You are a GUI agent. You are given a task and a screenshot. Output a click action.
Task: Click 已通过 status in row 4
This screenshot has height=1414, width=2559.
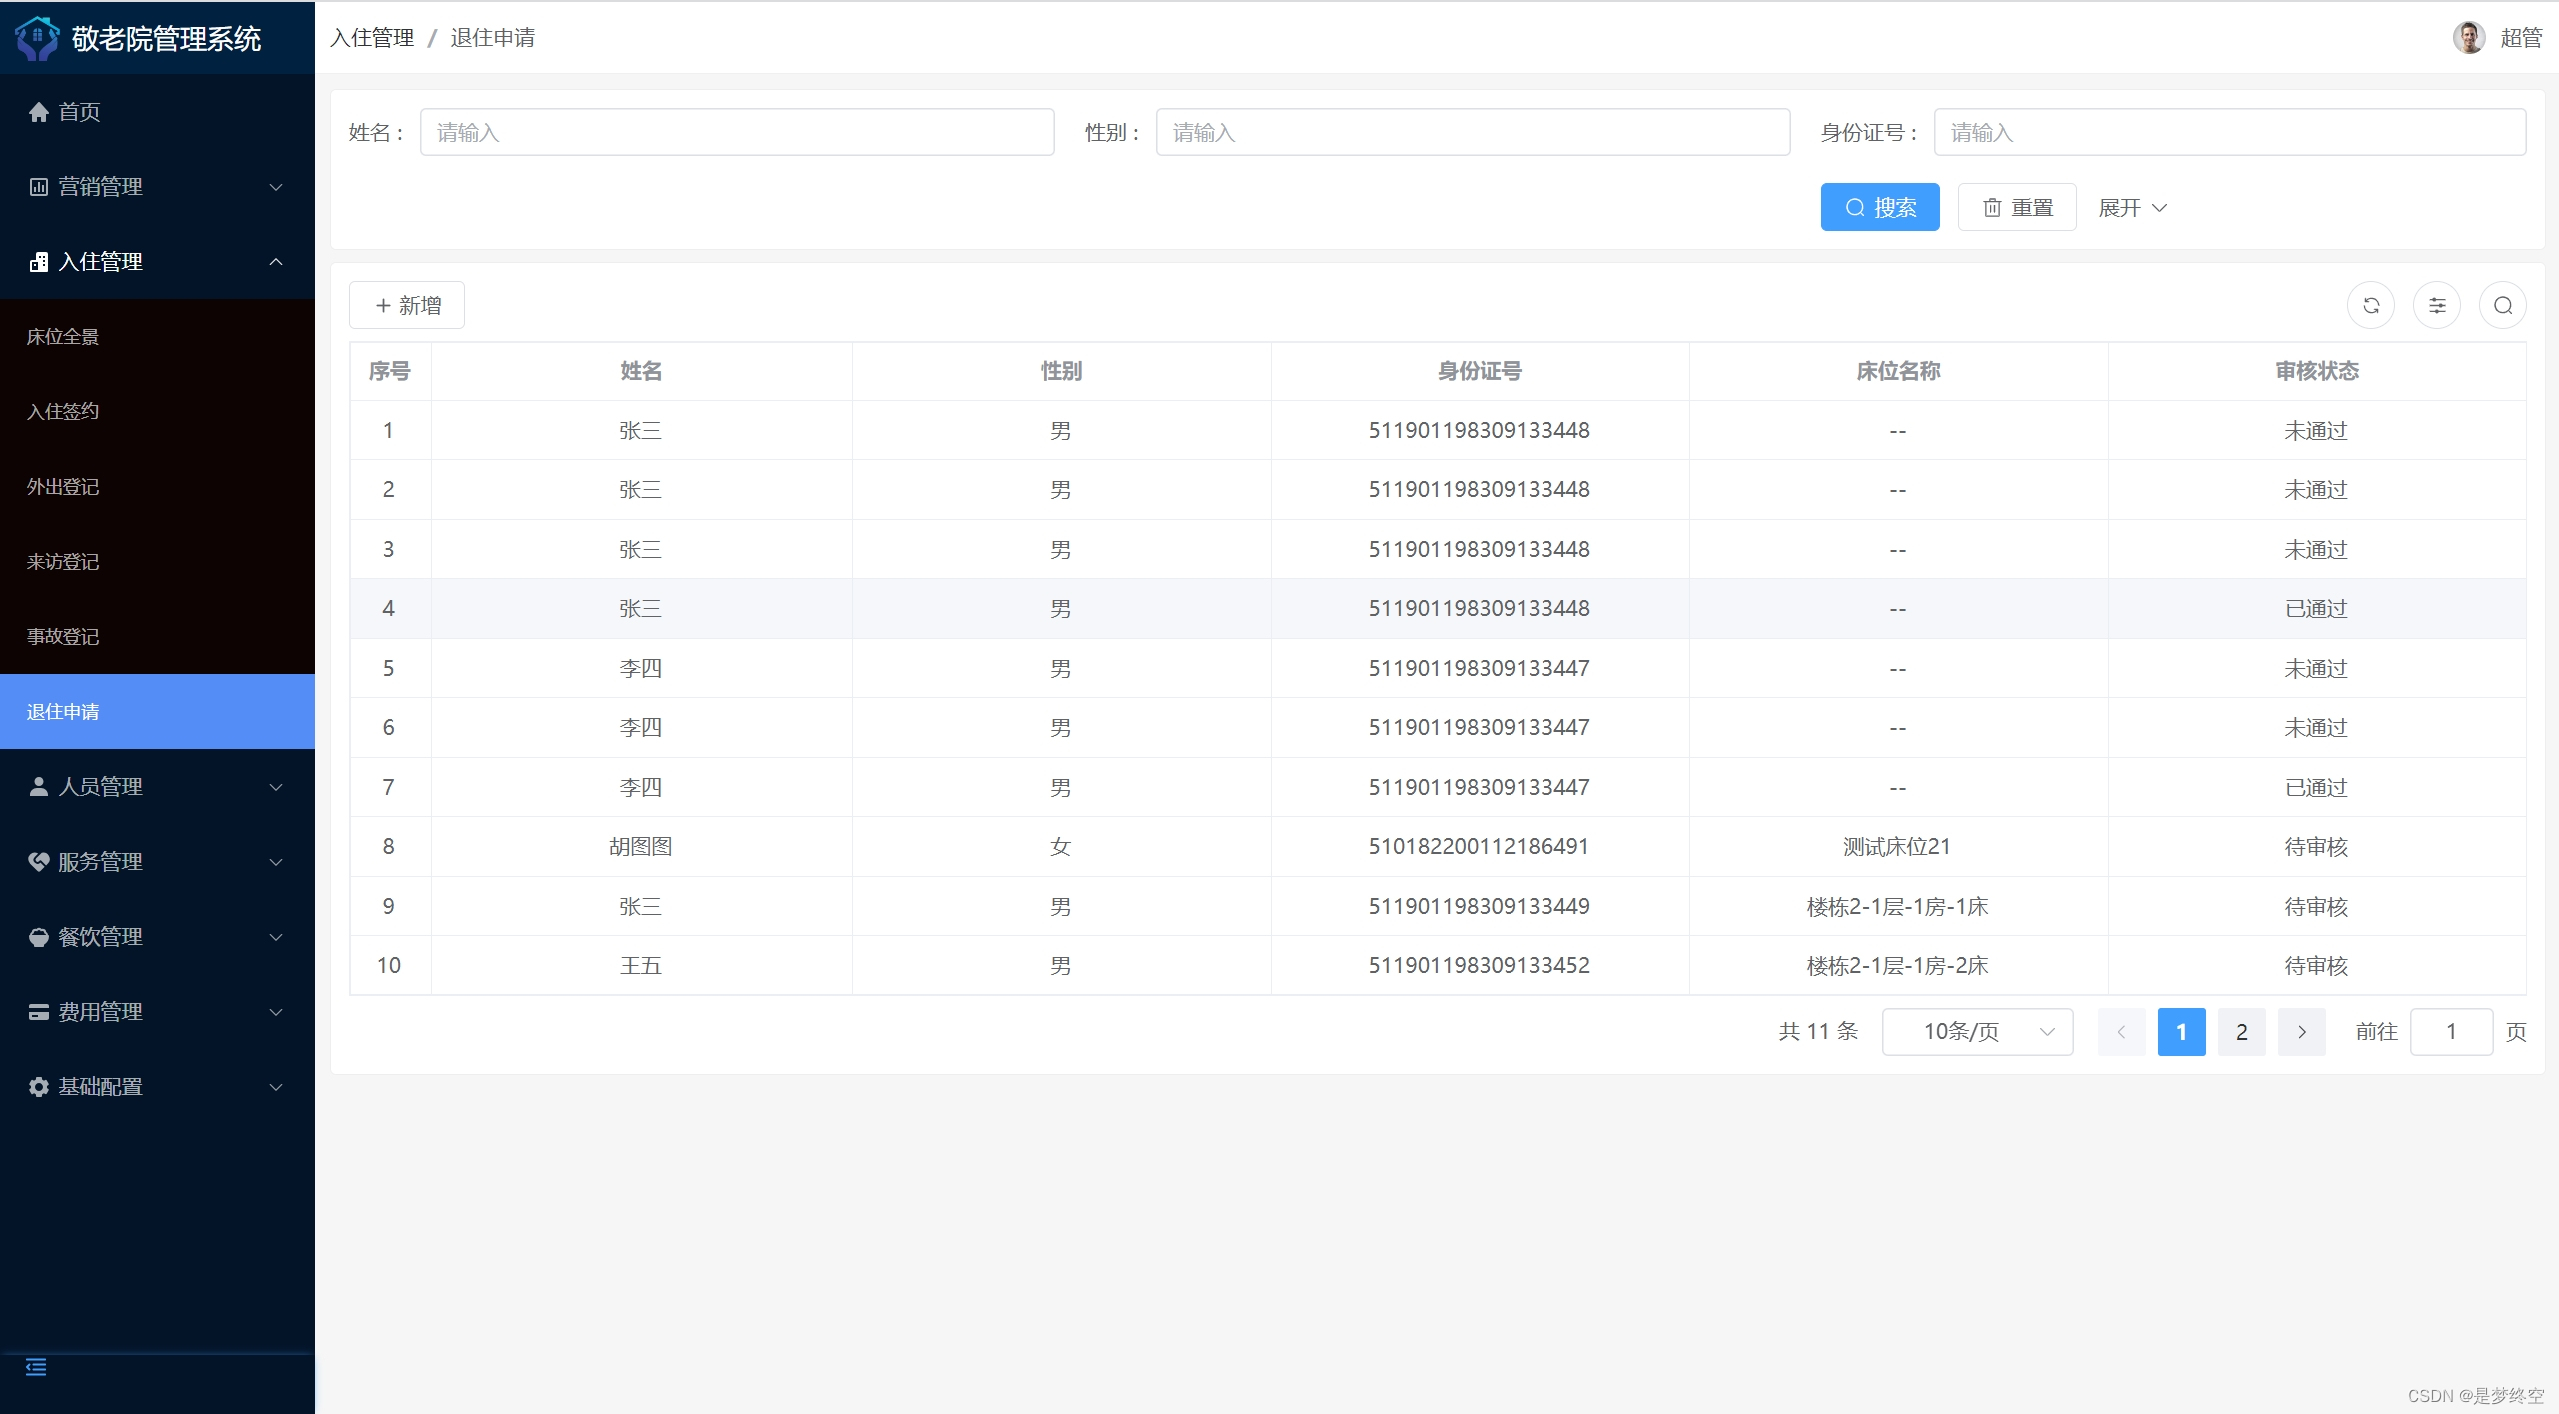pyautogui.click(x=2316, y=609)
